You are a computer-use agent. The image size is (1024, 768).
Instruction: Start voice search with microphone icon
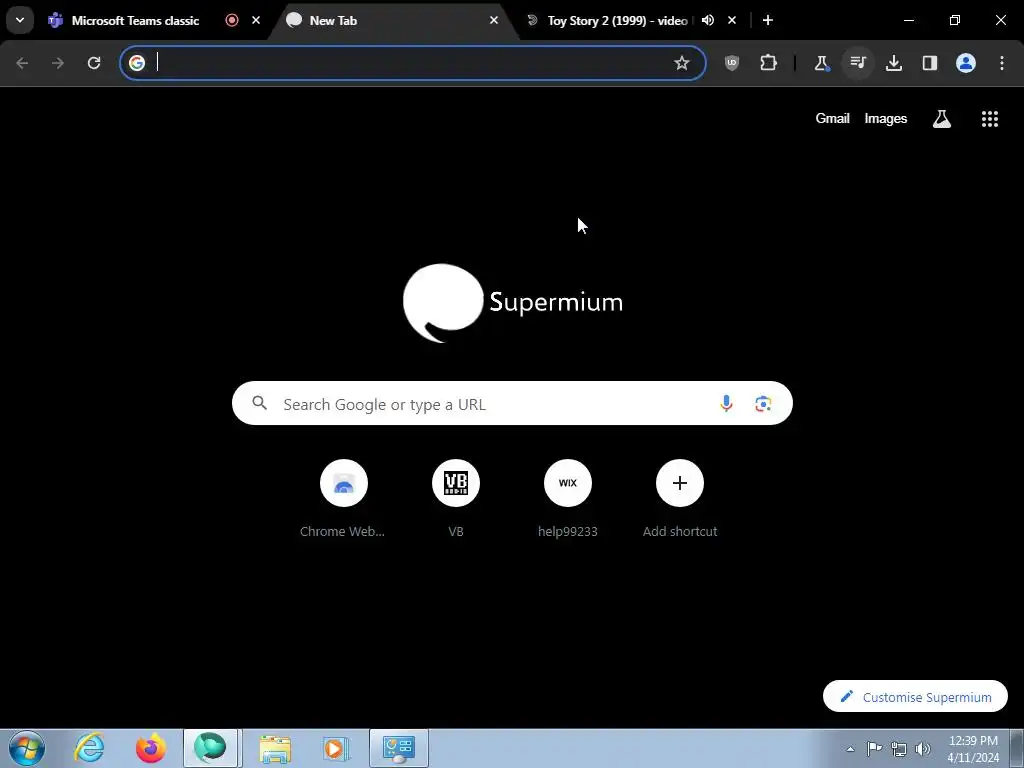click(726, 404)
